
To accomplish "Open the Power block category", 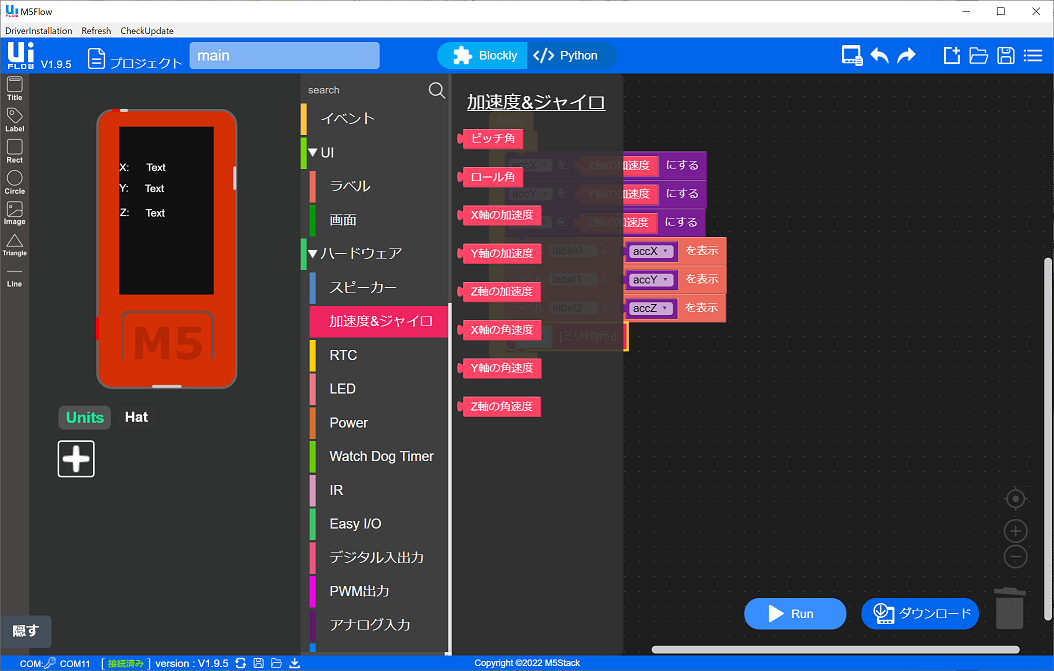I will pos(378,422).
